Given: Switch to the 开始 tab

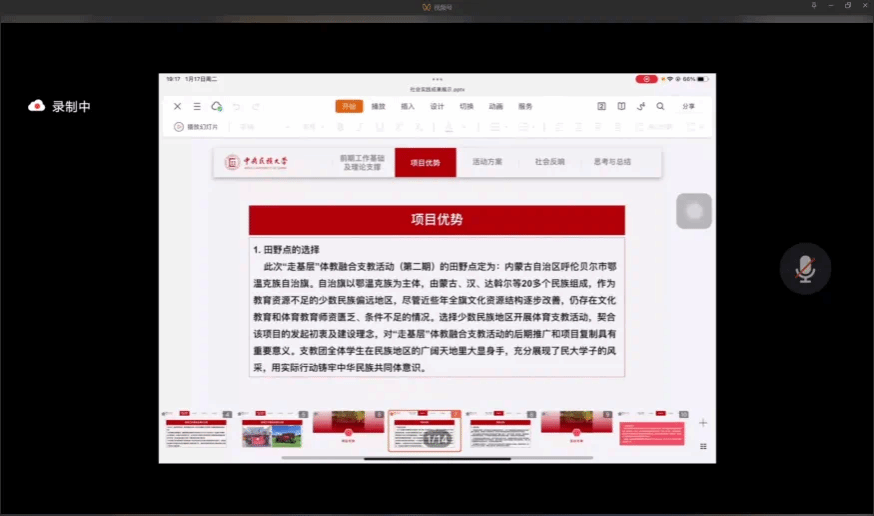Looking at the screenshot, I should 348,106.
